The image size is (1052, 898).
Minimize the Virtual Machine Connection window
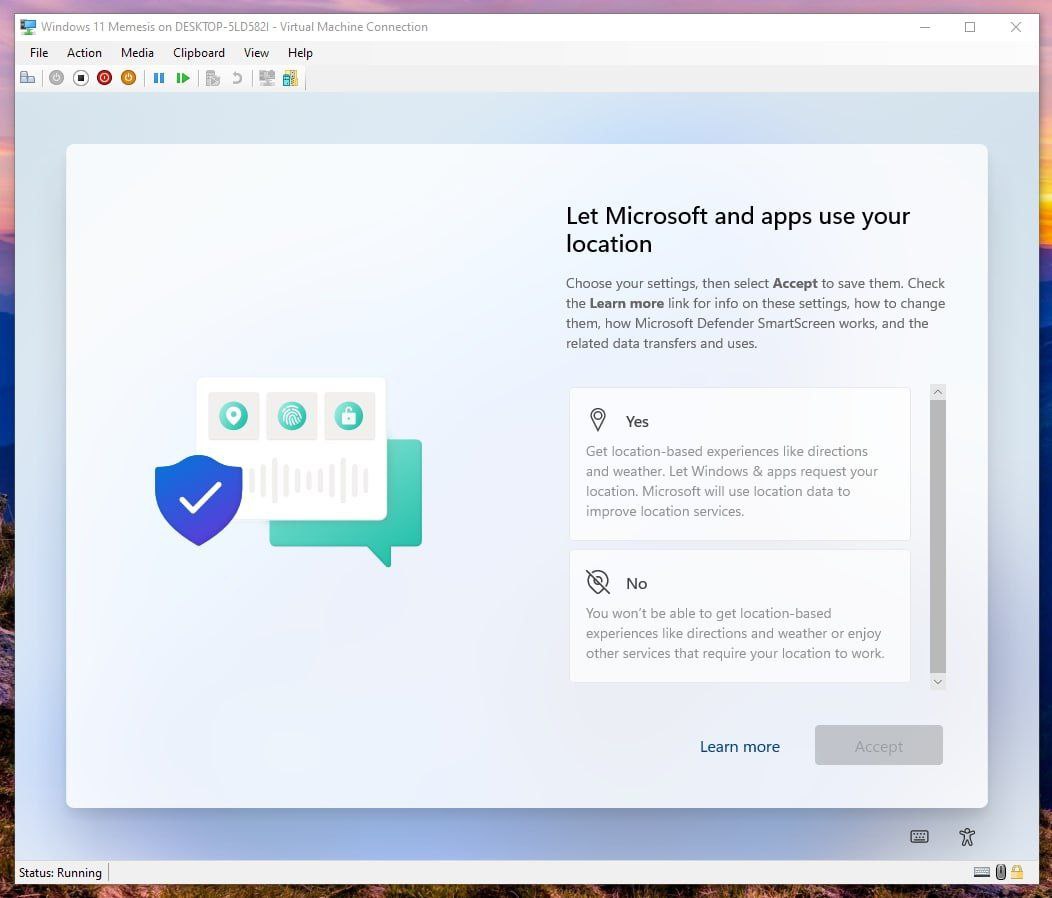[x=925, y=27]
